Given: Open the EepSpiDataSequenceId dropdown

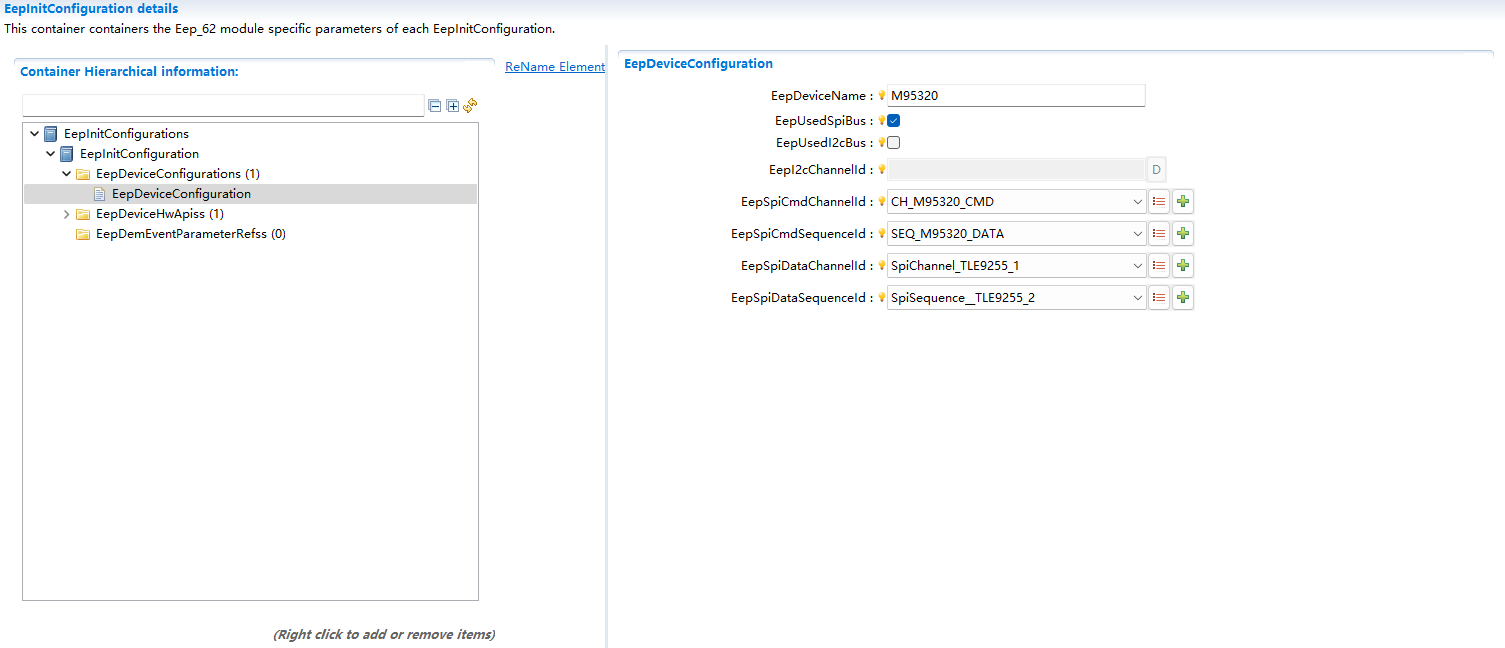Looking at the screenshot, I should pos(1137,298).
